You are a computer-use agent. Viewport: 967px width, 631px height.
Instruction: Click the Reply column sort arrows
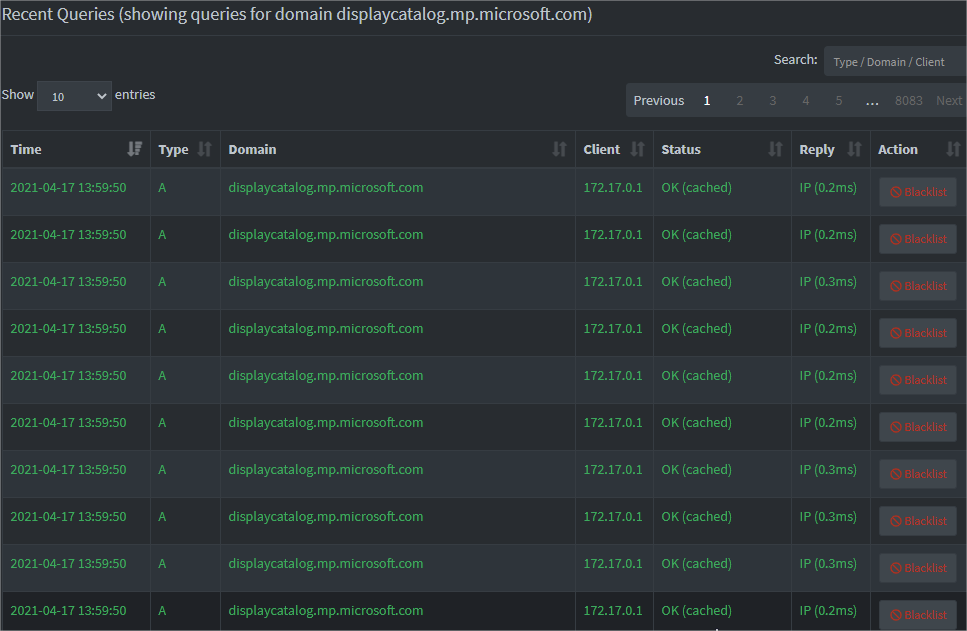click(854, 149)
